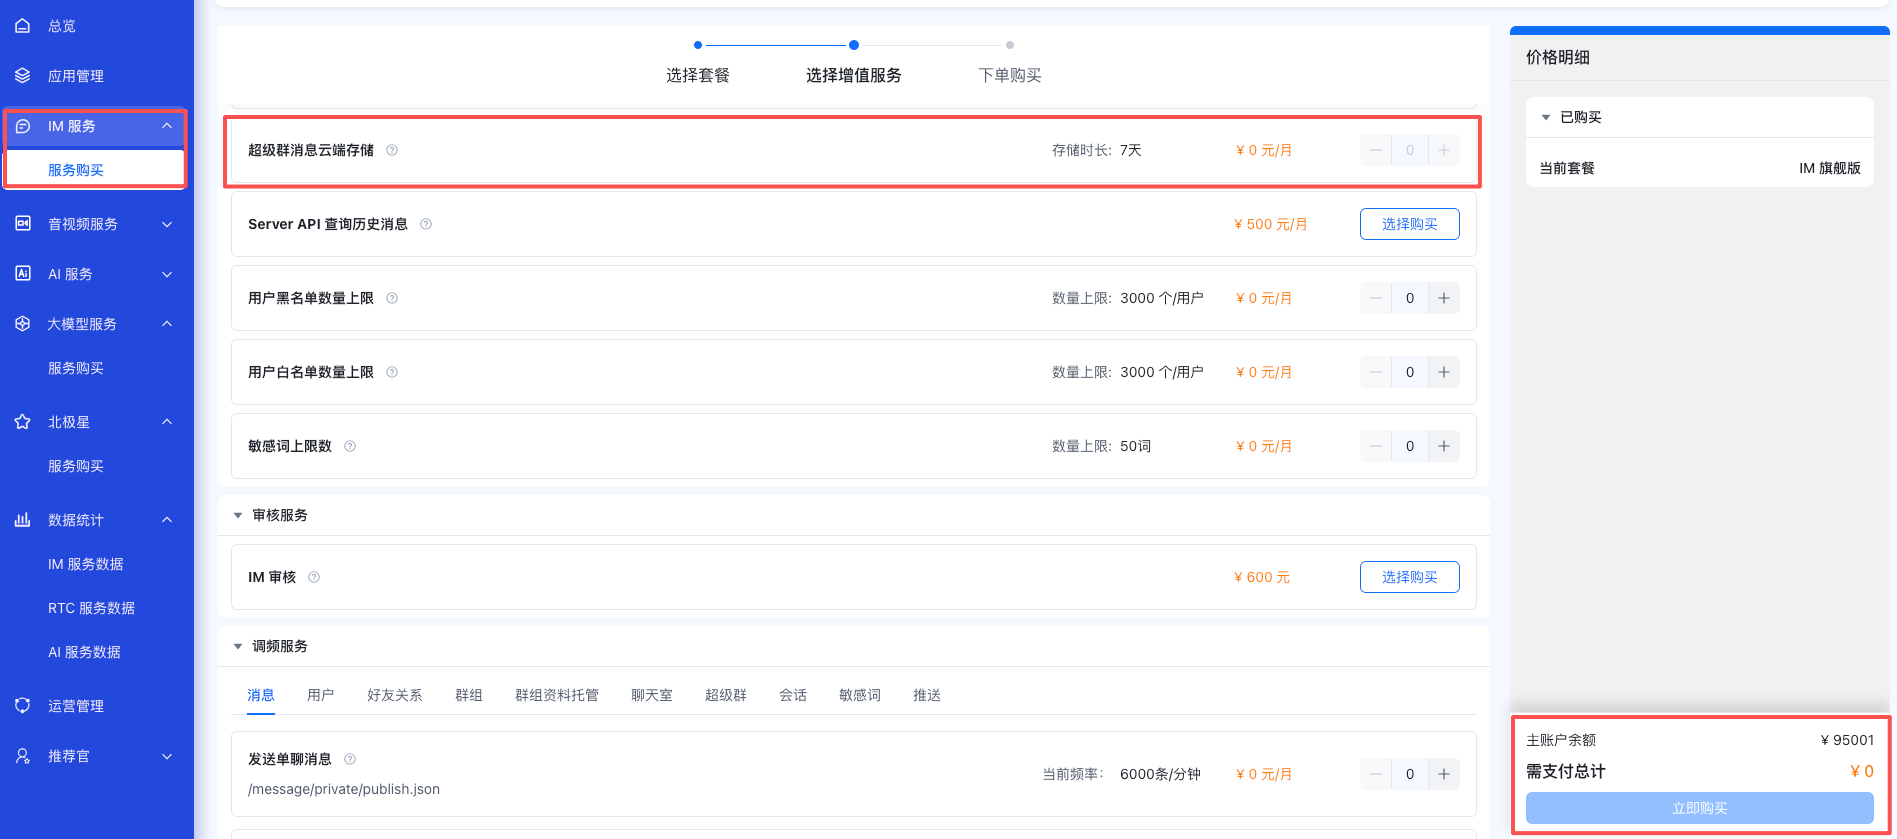1897x839 pixels.
Task: Decrease 用户黑名单数量上限 quantity with minus
Action: coord(1376,298)
